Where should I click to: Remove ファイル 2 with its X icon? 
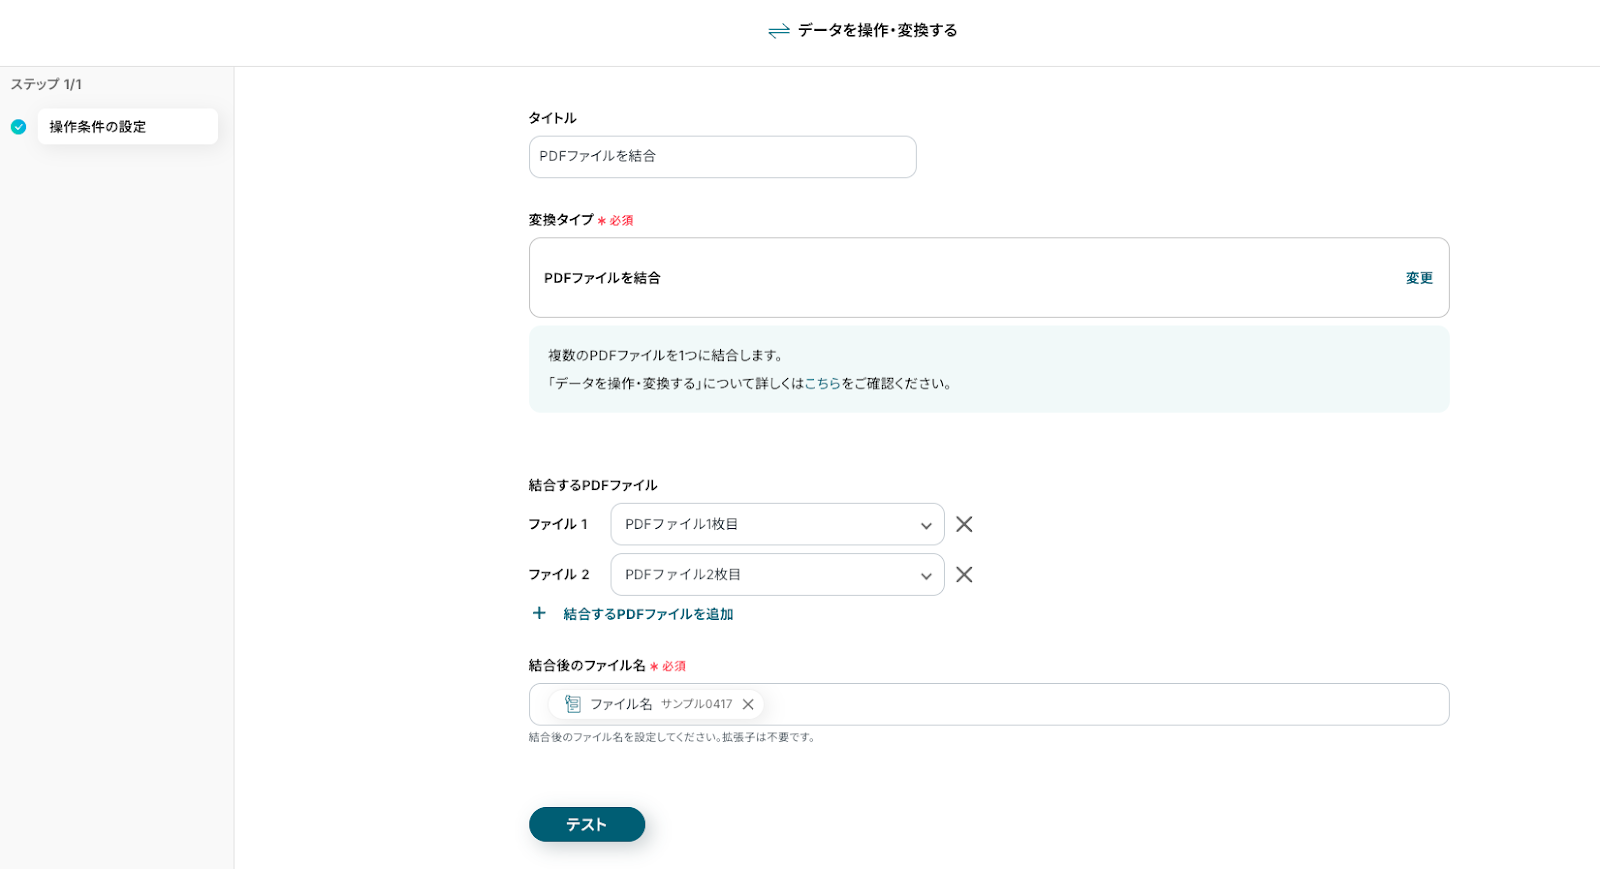coord(964,575)
